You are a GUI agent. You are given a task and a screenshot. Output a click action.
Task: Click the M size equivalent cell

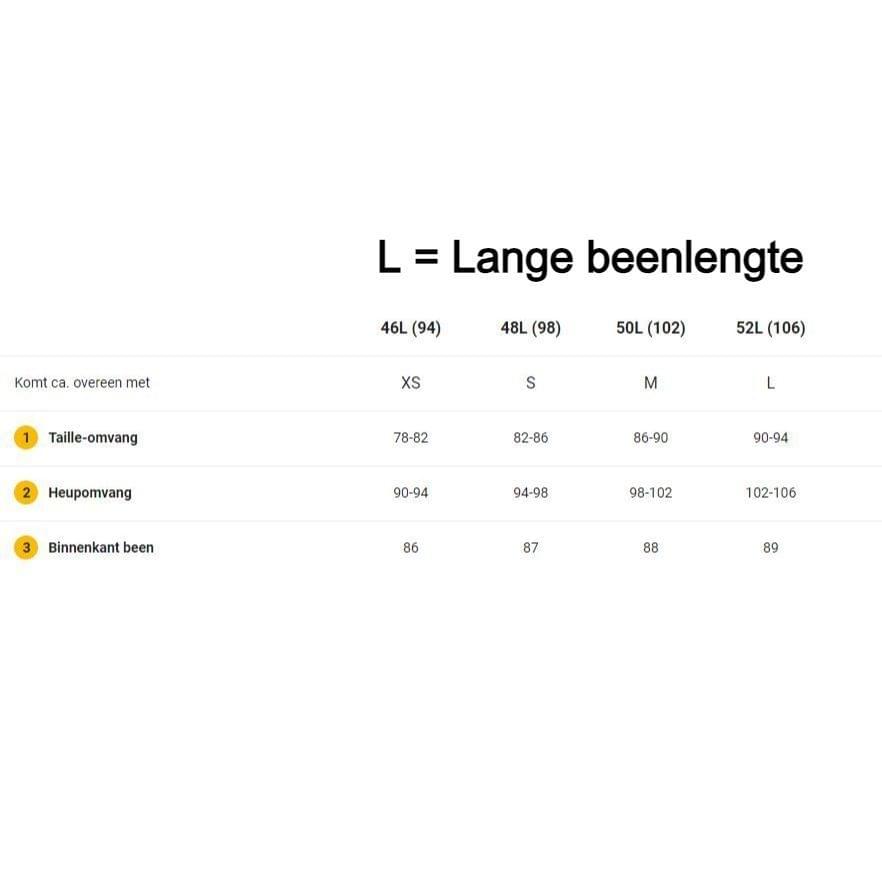pos(651,383)
